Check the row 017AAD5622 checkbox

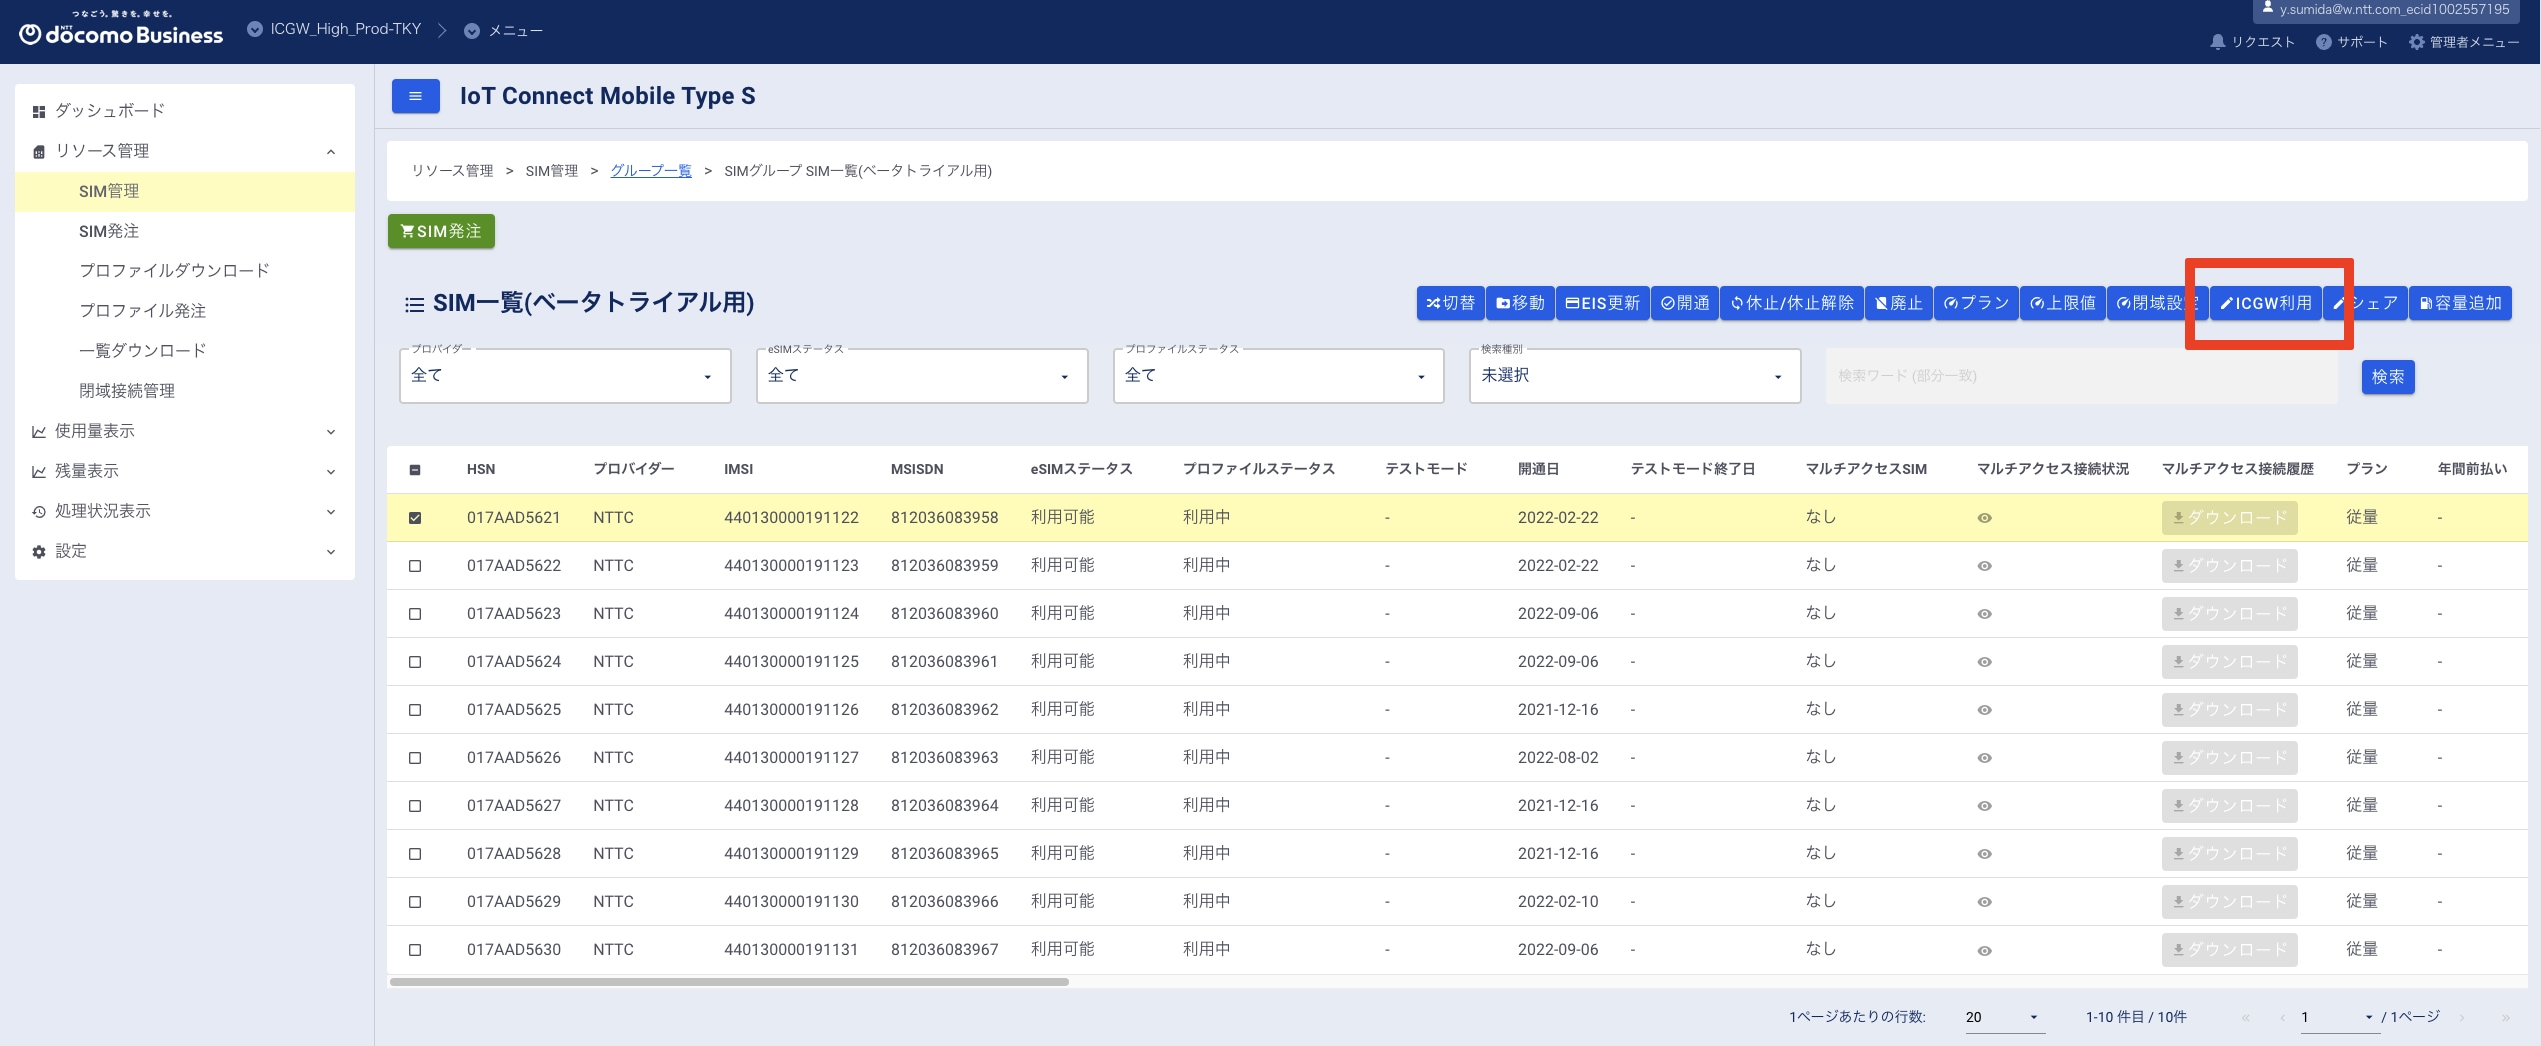tap(415, 566)
